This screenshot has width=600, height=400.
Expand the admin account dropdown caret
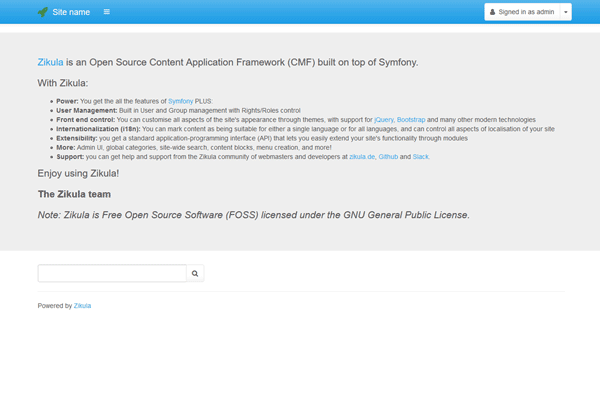[566, 12]
